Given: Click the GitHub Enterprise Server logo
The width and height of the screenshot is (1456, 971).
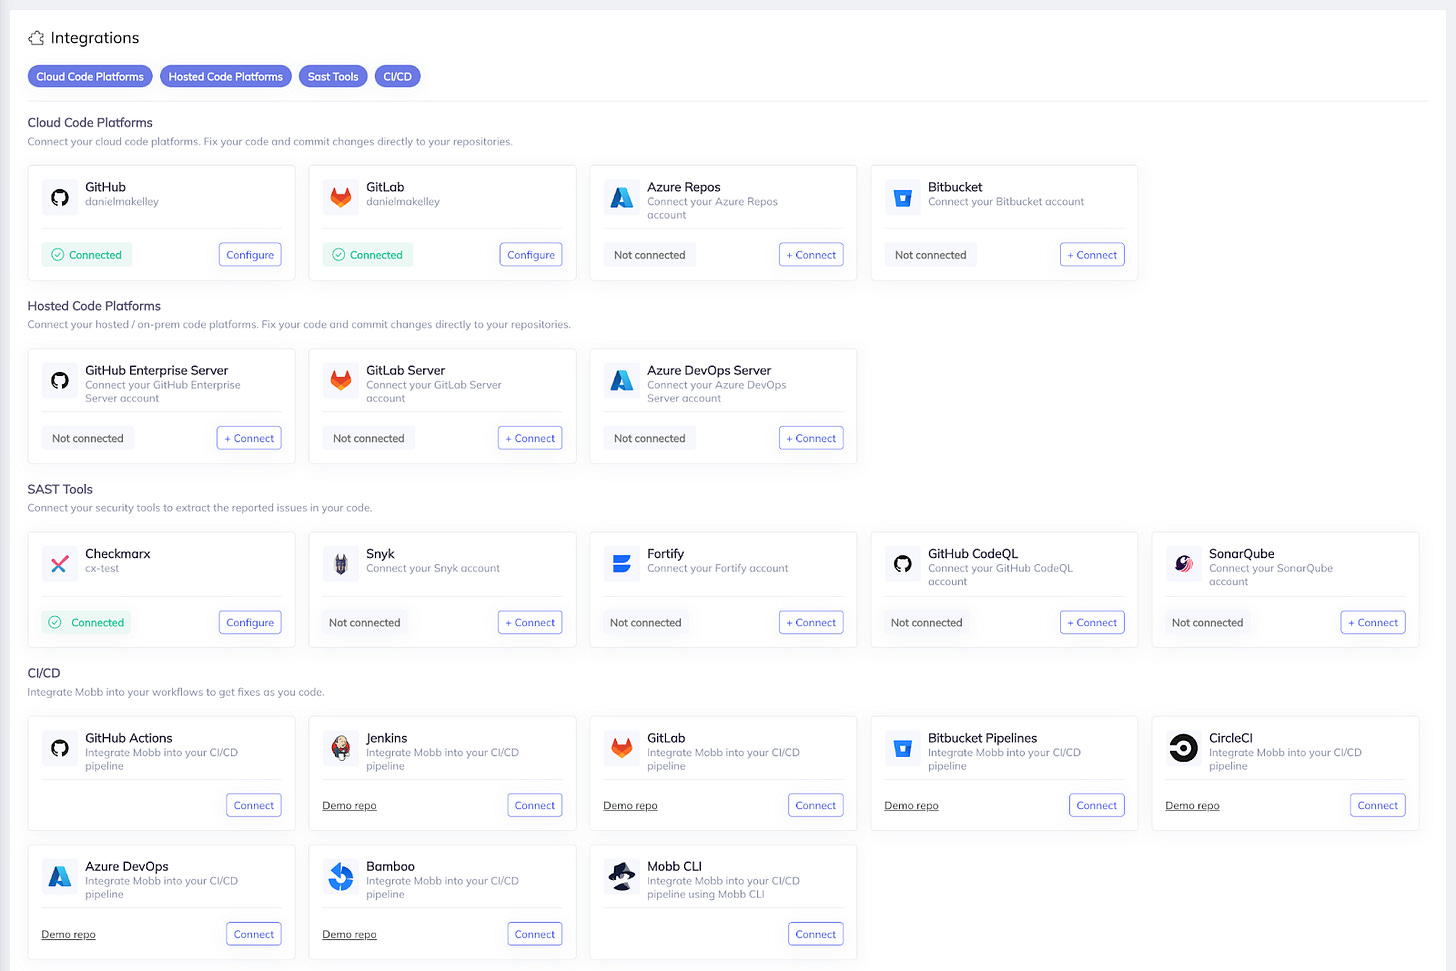Looking at the screenshot, I should pos(60,381).
